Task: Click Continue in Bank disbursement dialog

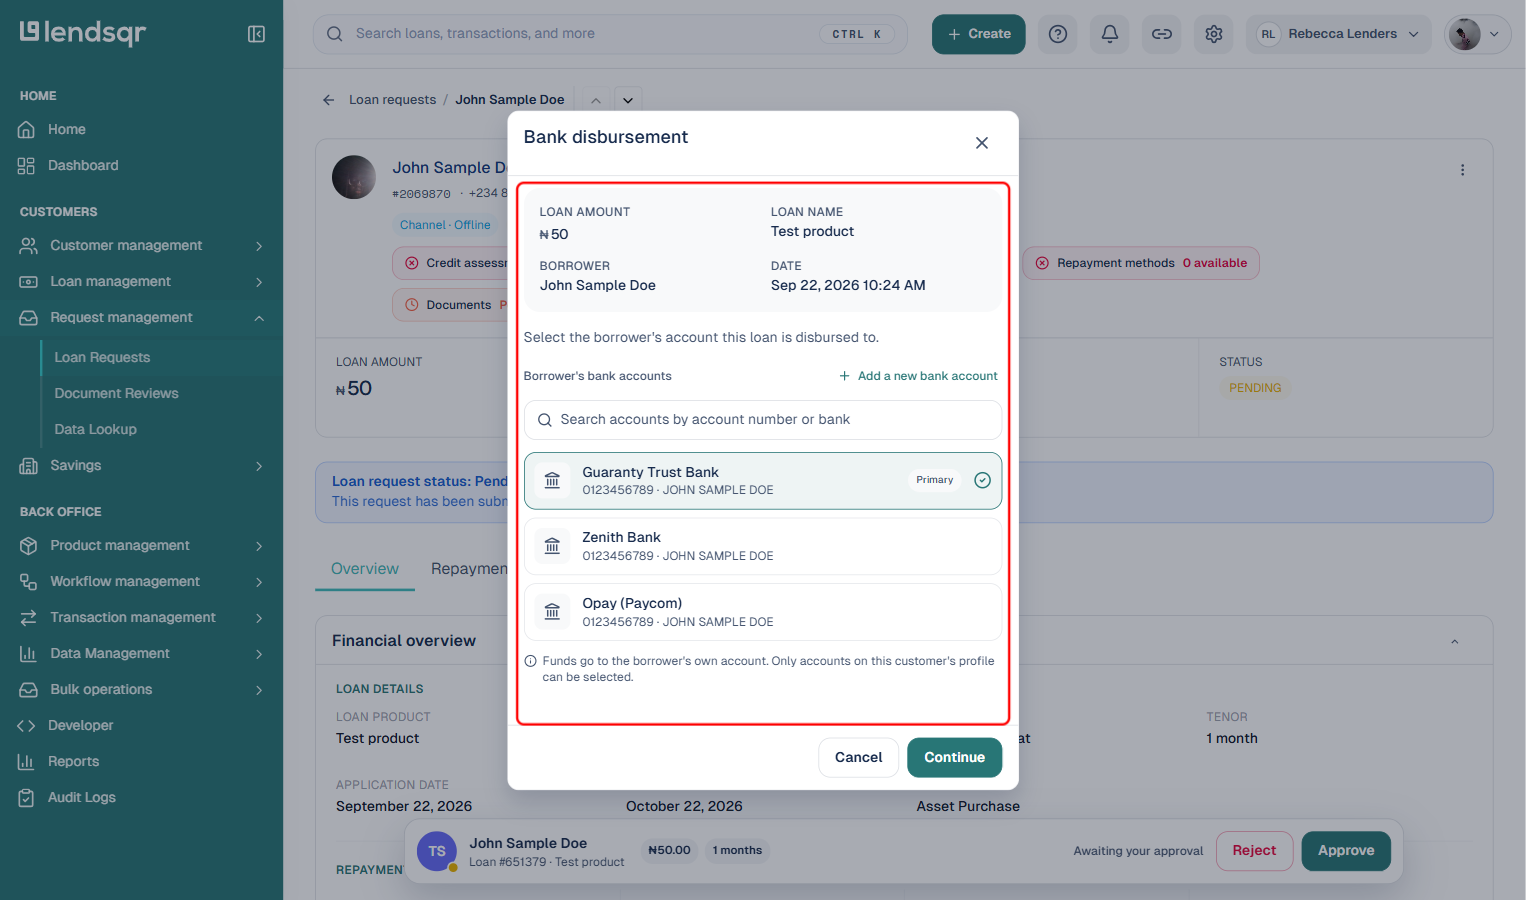Action: point(954,758)
